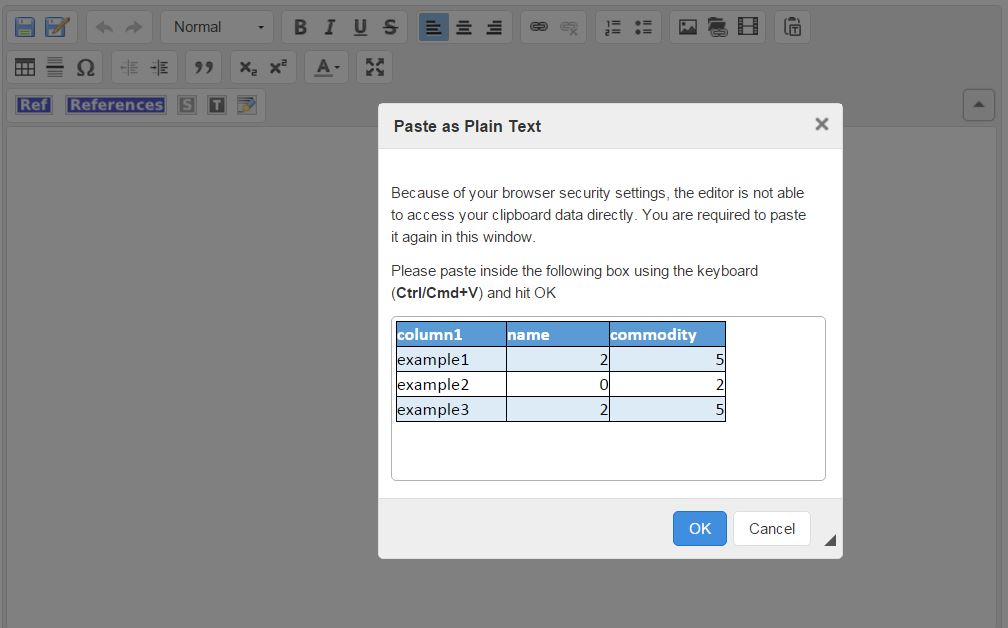1008x628 pixels.
Task: Click the insert image icon
Action: tap(688, 27)
